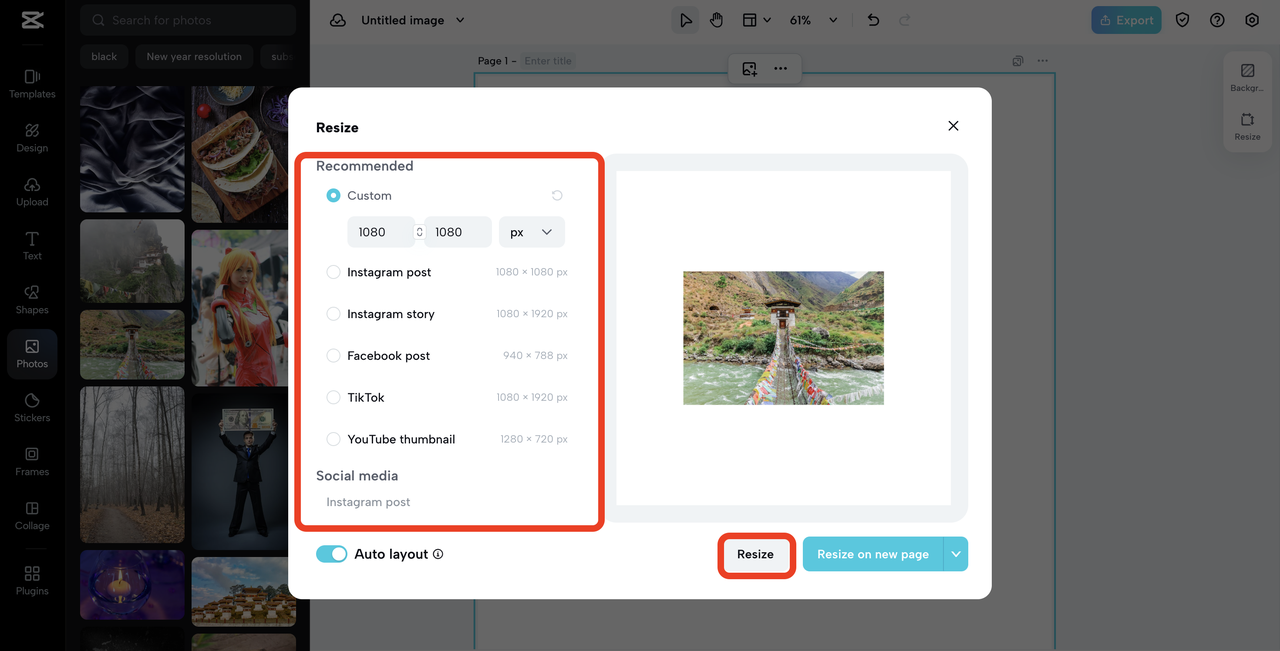Open the shield security icon
This screenshot has width=1280, height=651.
click(1183, 20)
